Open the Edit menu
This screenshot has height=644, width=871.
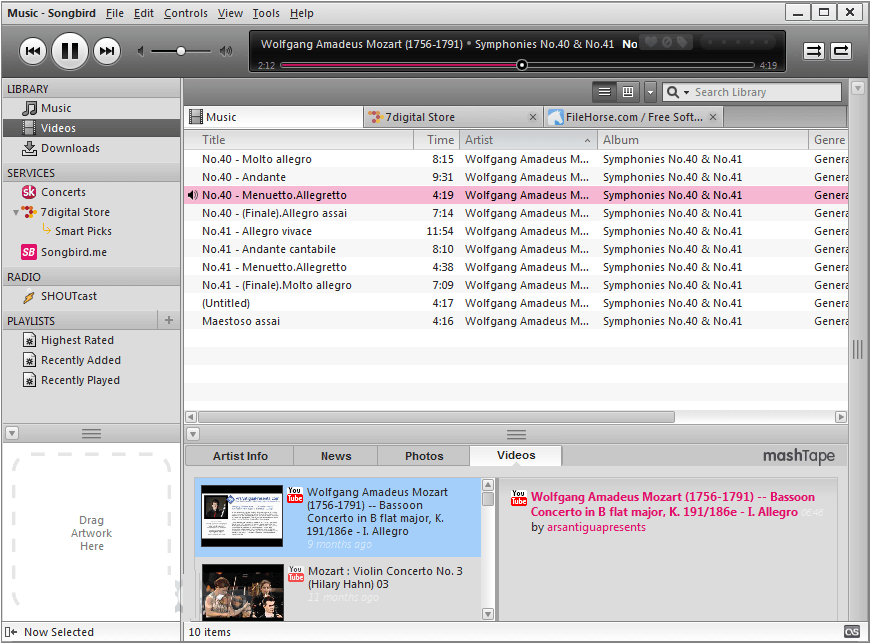click(143, 13)
